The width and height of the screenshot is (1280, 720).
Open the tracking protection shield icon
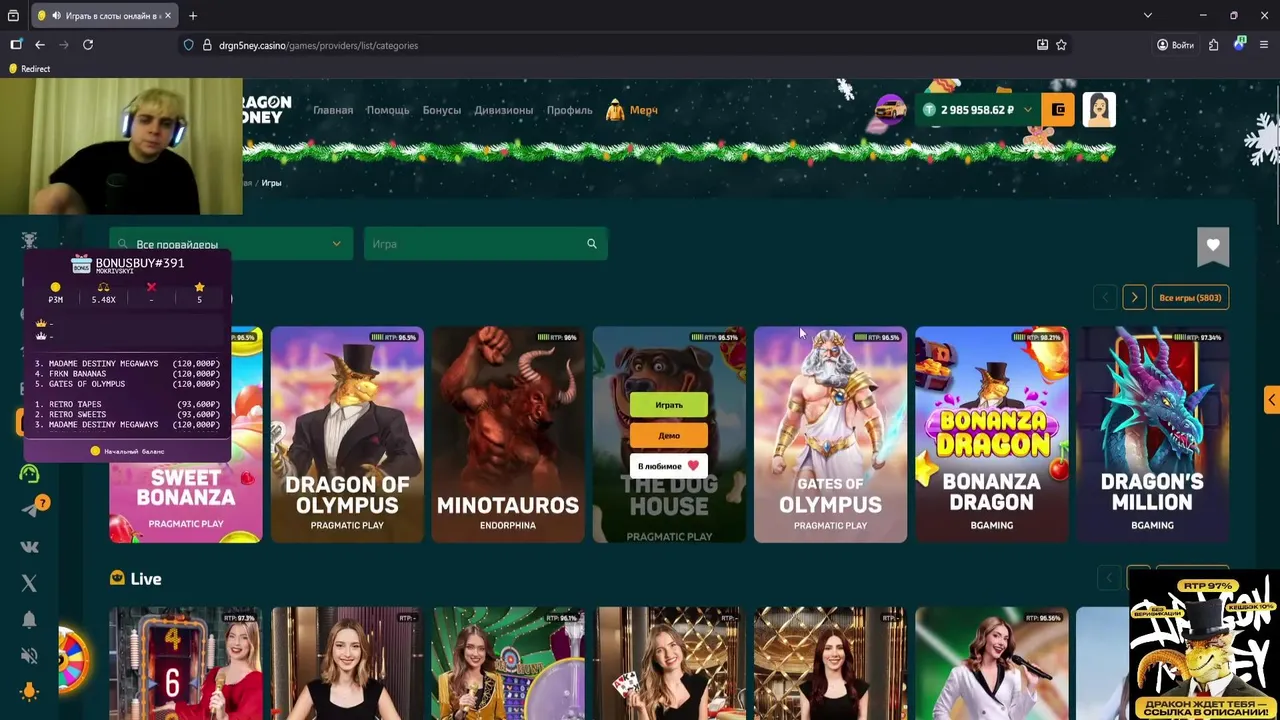point(188,45)
